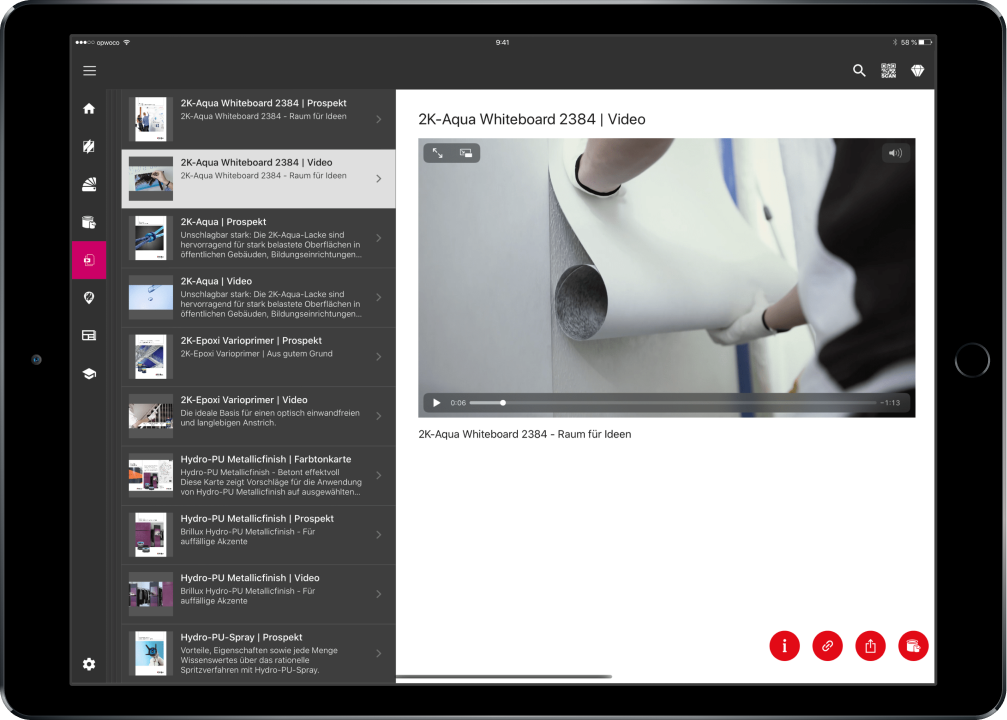The height and width of the screenshot is (720, 1007).
Task: Tap the red link button
Action: pos(827,645)
